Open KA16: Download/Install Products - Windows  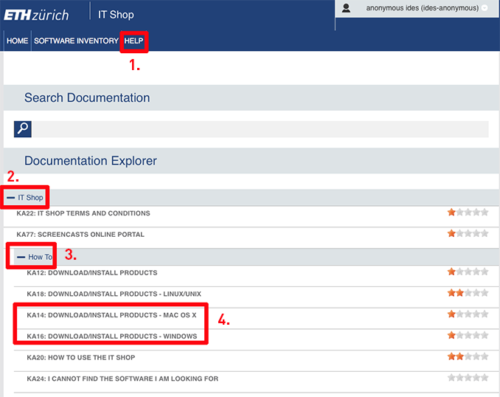pos(112,336)
